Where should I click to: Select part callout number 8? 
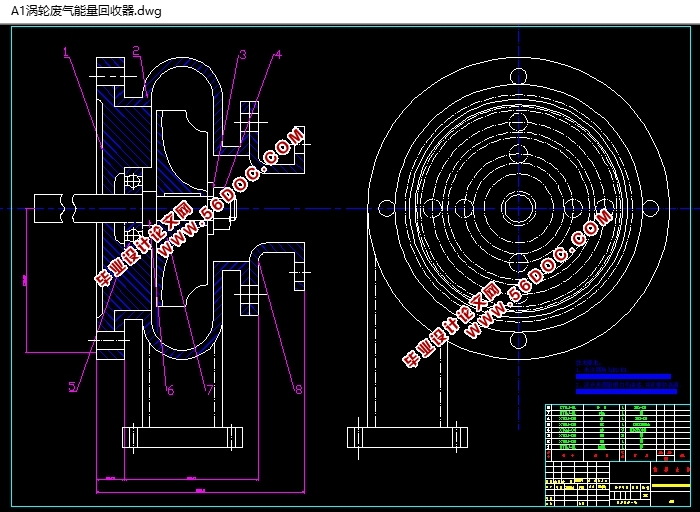coord(297,390)
